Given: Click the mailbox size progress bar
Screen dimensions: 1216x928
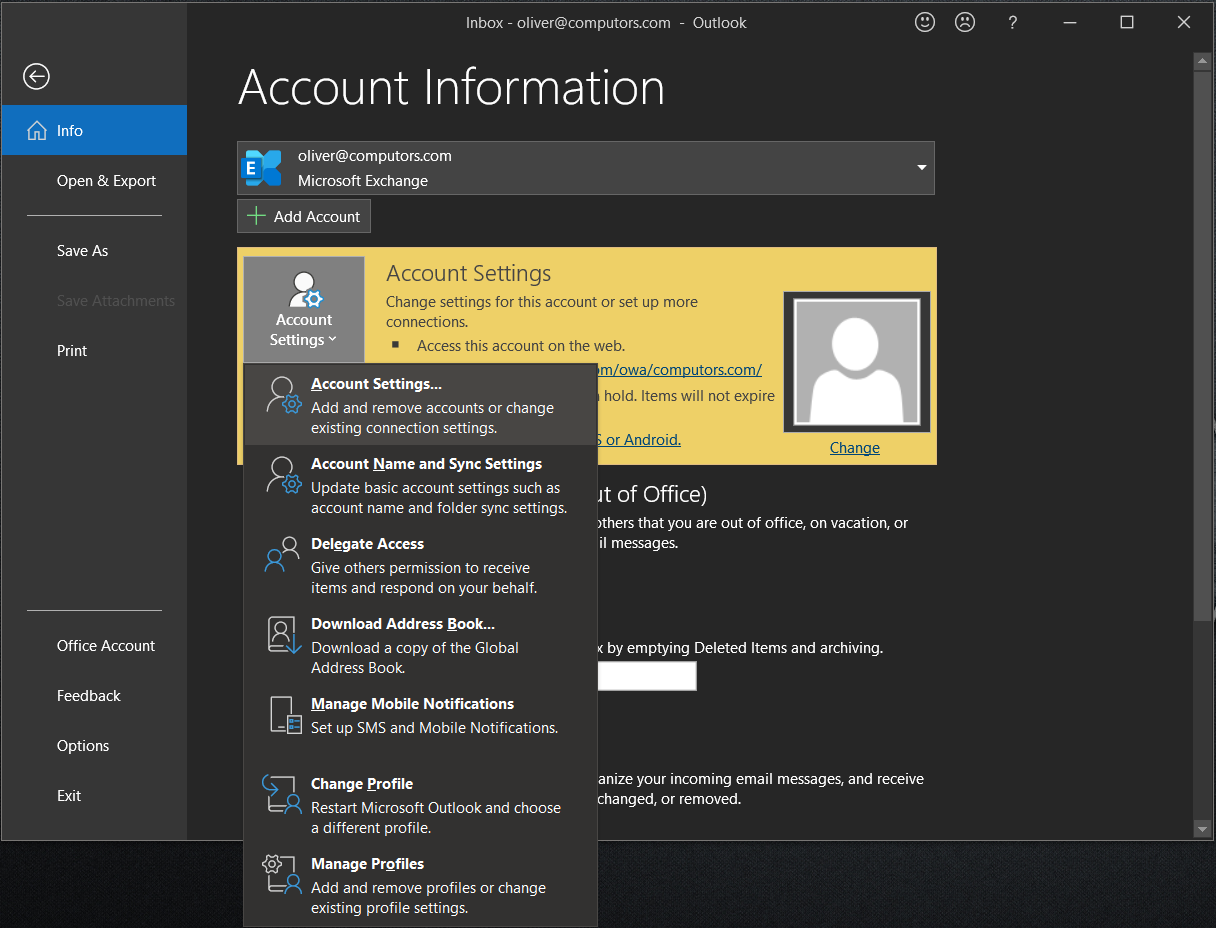Looking at the screenshot, I should 646,676.
